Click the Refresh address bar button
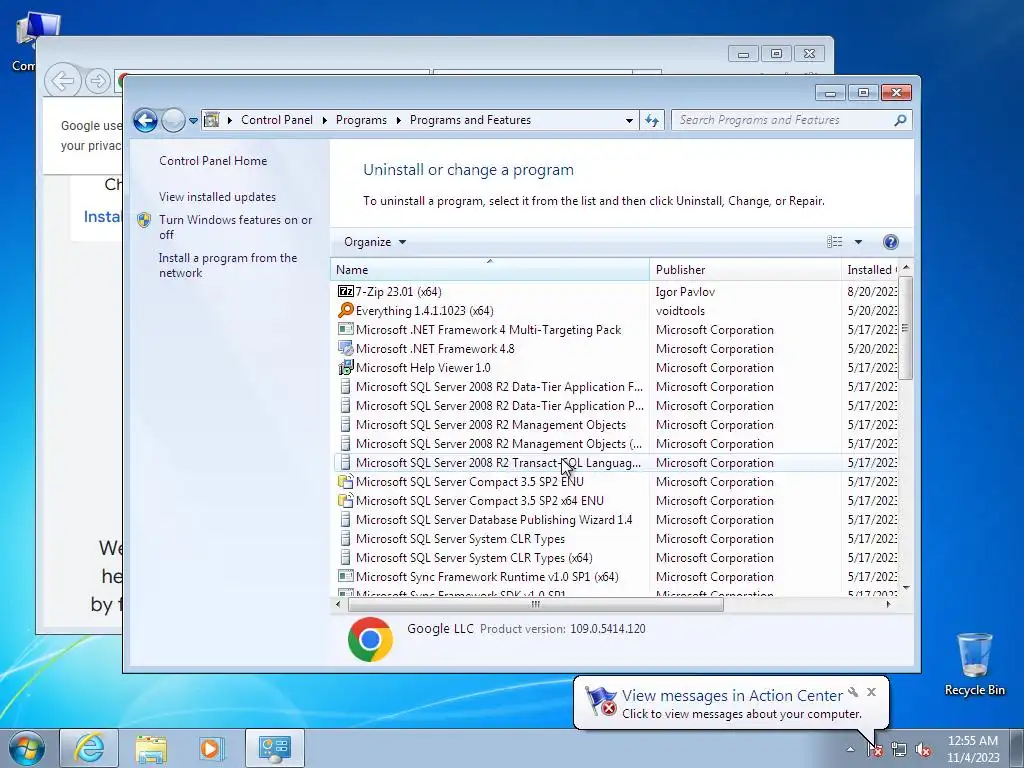This screenshot has height=768, width=1024. click(x=652, y=120)
